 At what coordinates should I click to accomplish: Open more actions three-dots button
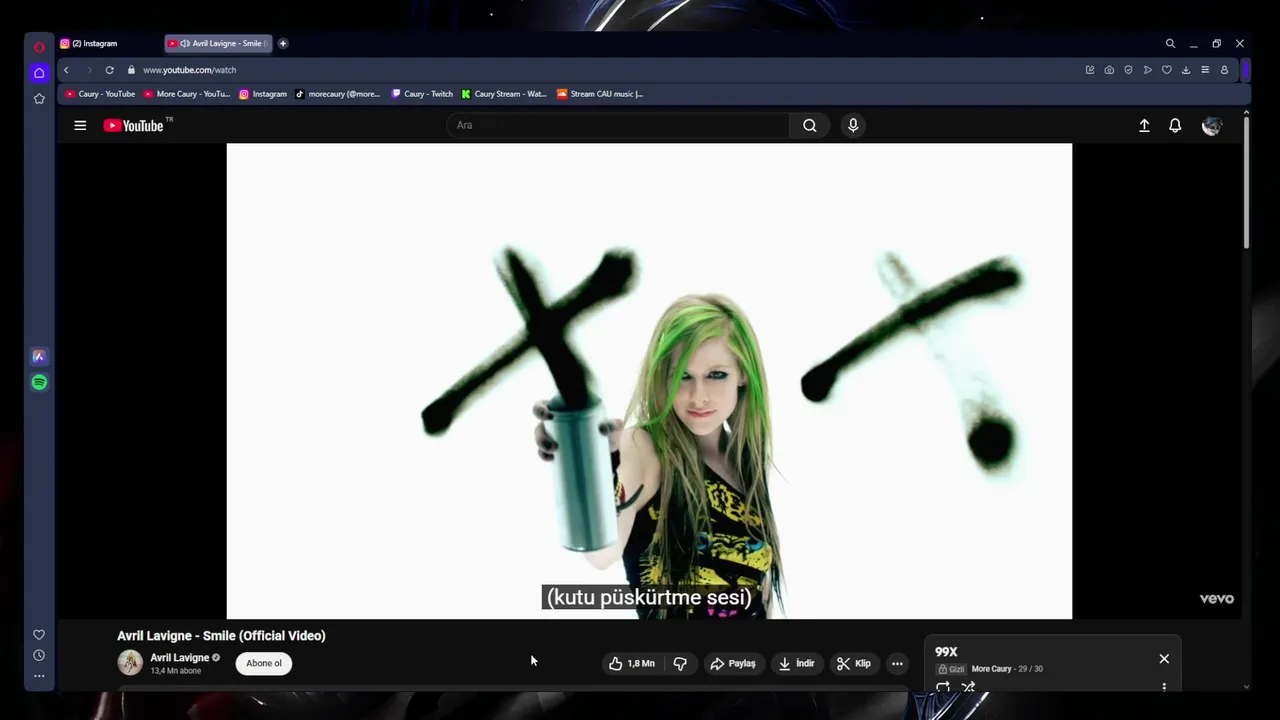[897, 663]
